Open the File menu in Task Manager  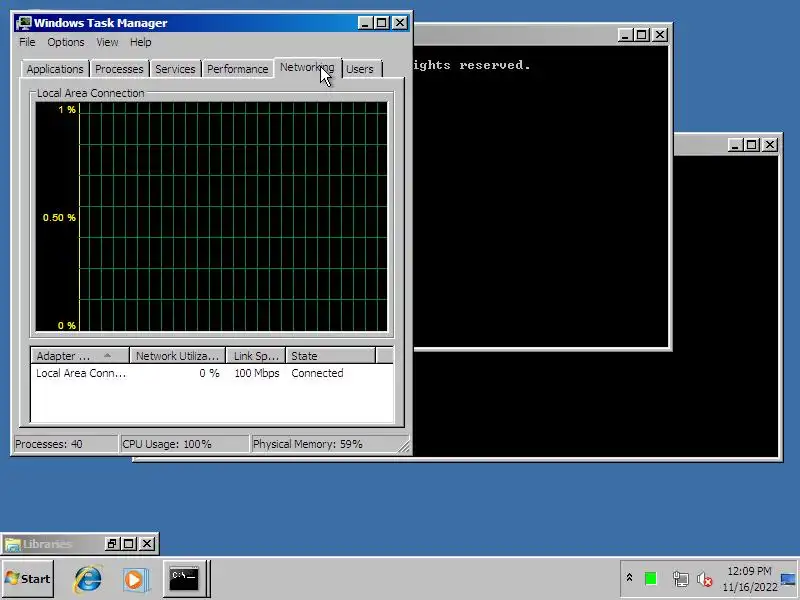[x=27, y=42]
